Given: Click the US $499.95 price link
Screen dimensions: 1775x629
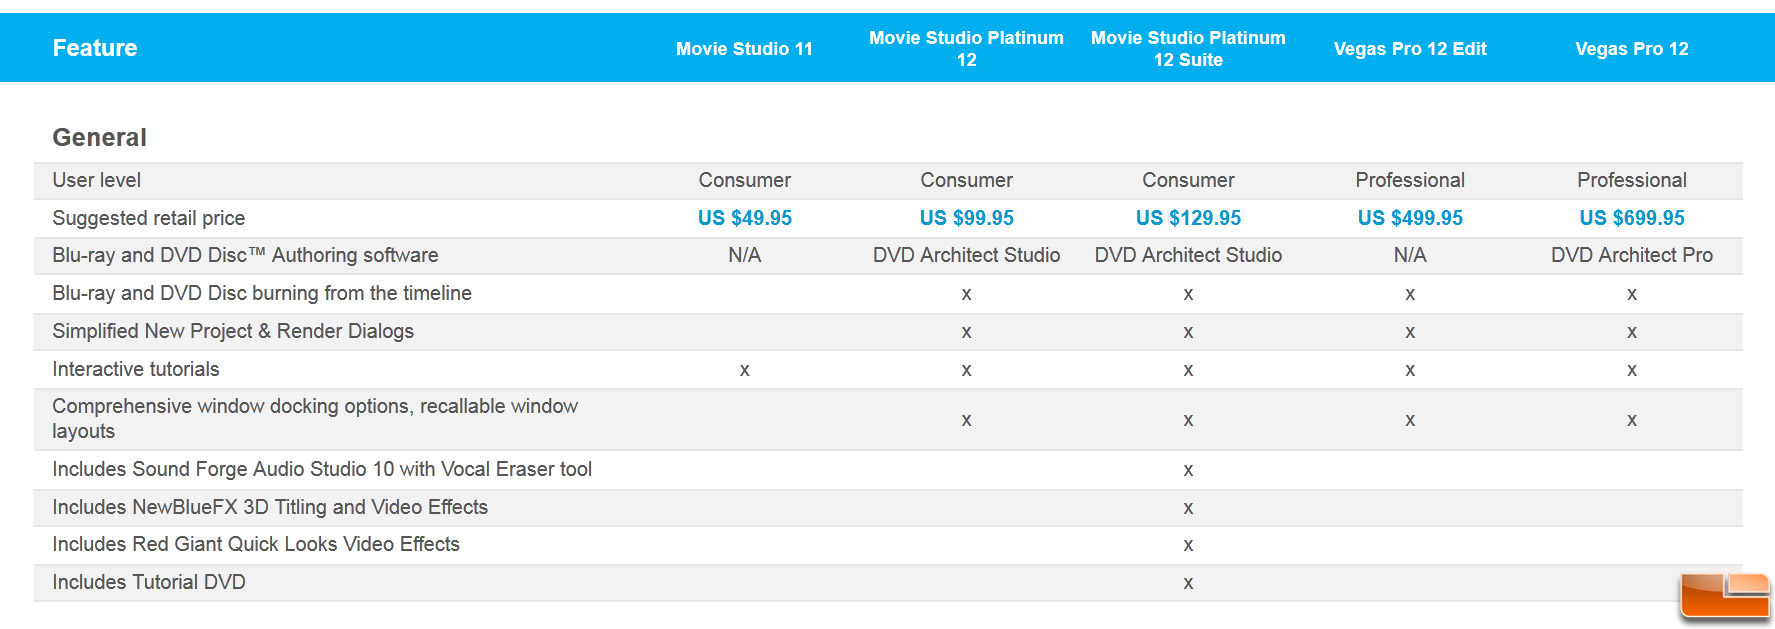Looking at the screenshot, I should point(1410,218).
